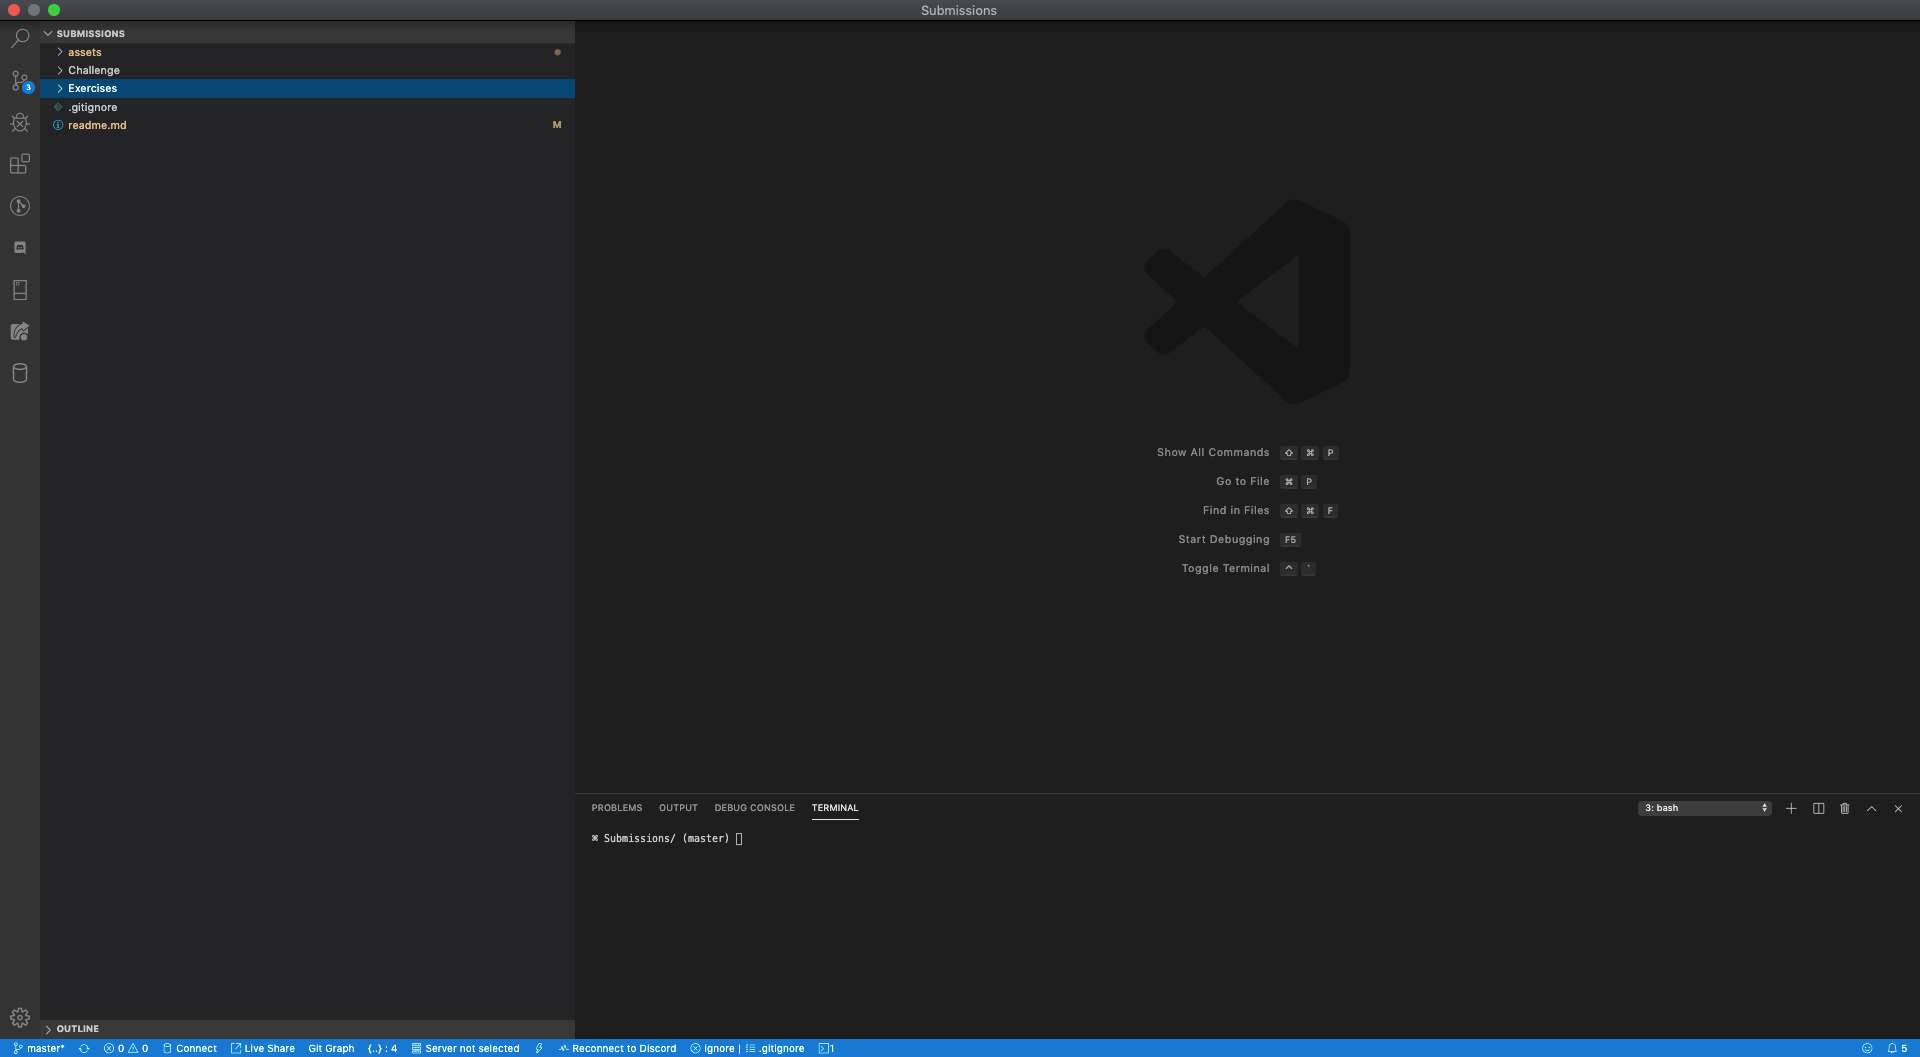The height and width of the screenshot is (1057, 1920).
Task: Open the notebook-style icon in activity bar
Action: [x=20, y=290]
